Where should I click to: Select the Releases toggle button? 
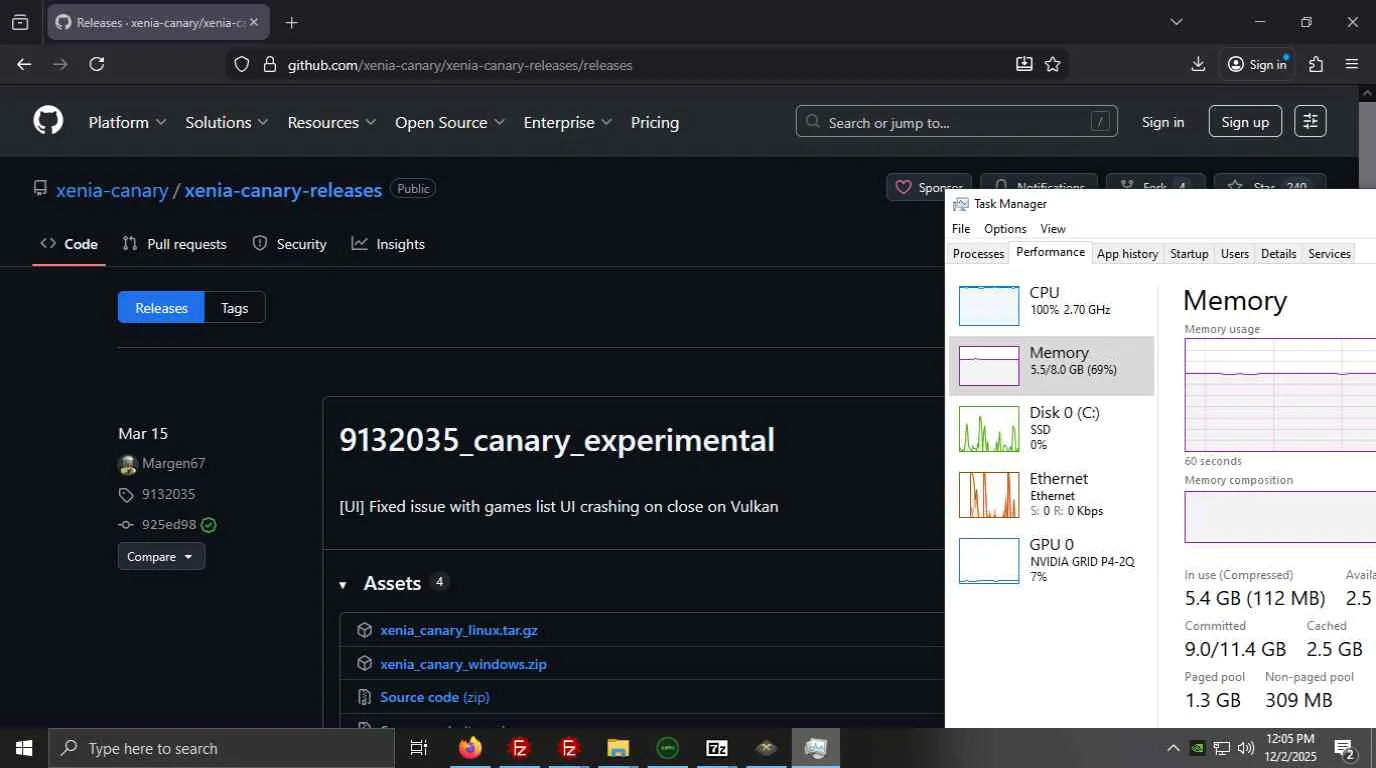point(161,308)
